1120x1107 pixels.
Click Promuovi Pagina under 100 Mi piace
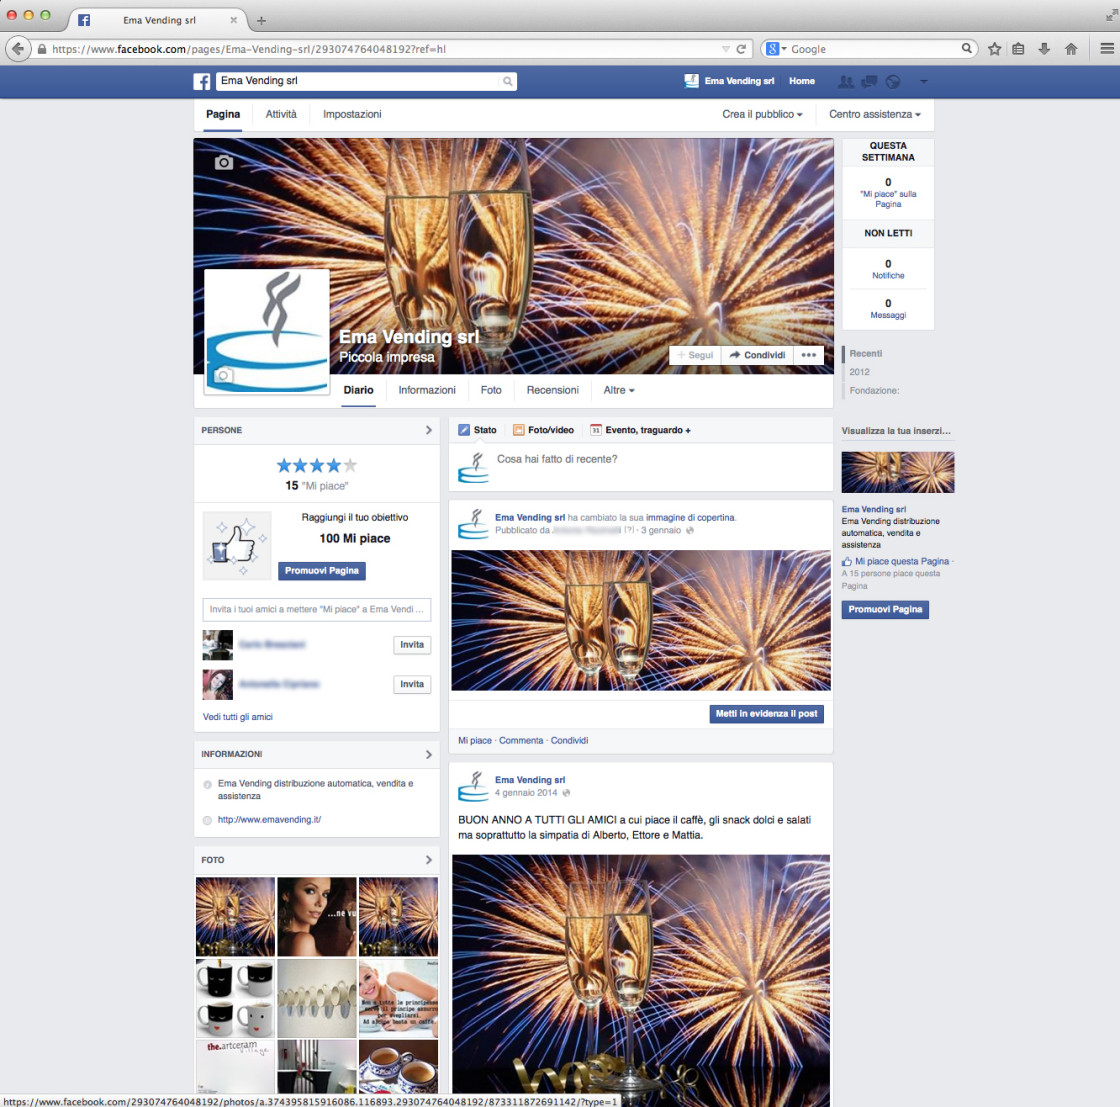pyautogui.click(x=321, y=571)
